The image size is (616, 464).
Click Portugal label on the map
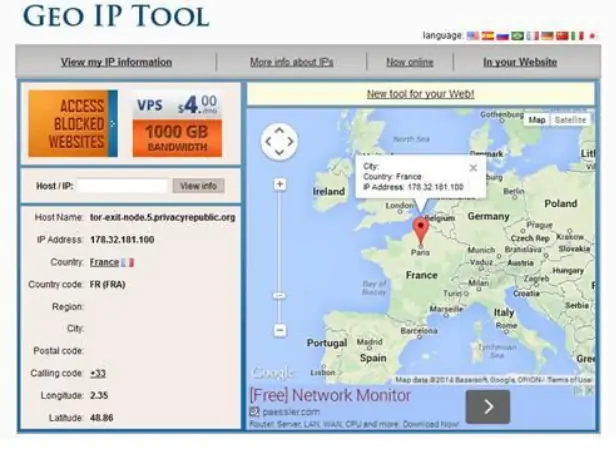pos(327,343)
